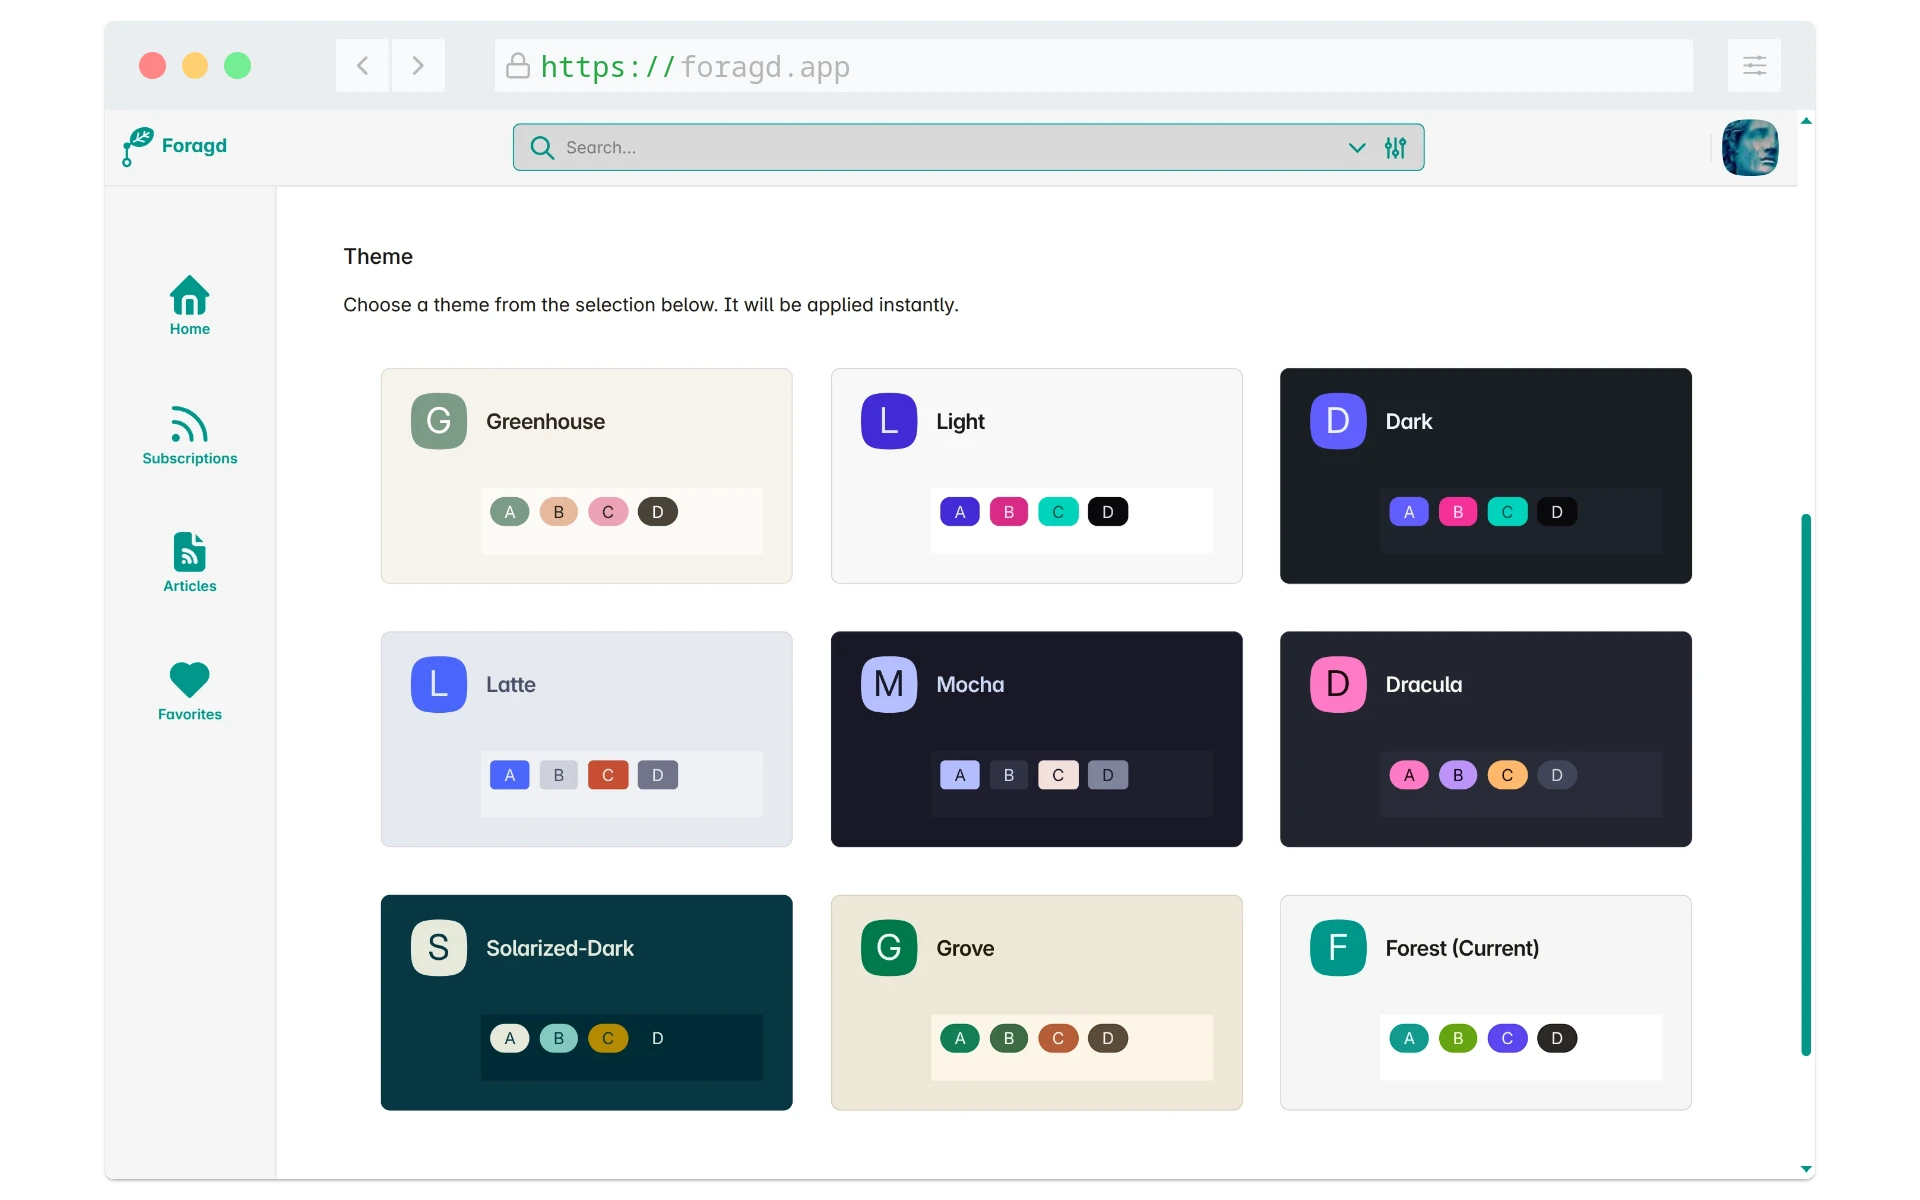Click the Favorites sidebar label

tap(190, 714)
